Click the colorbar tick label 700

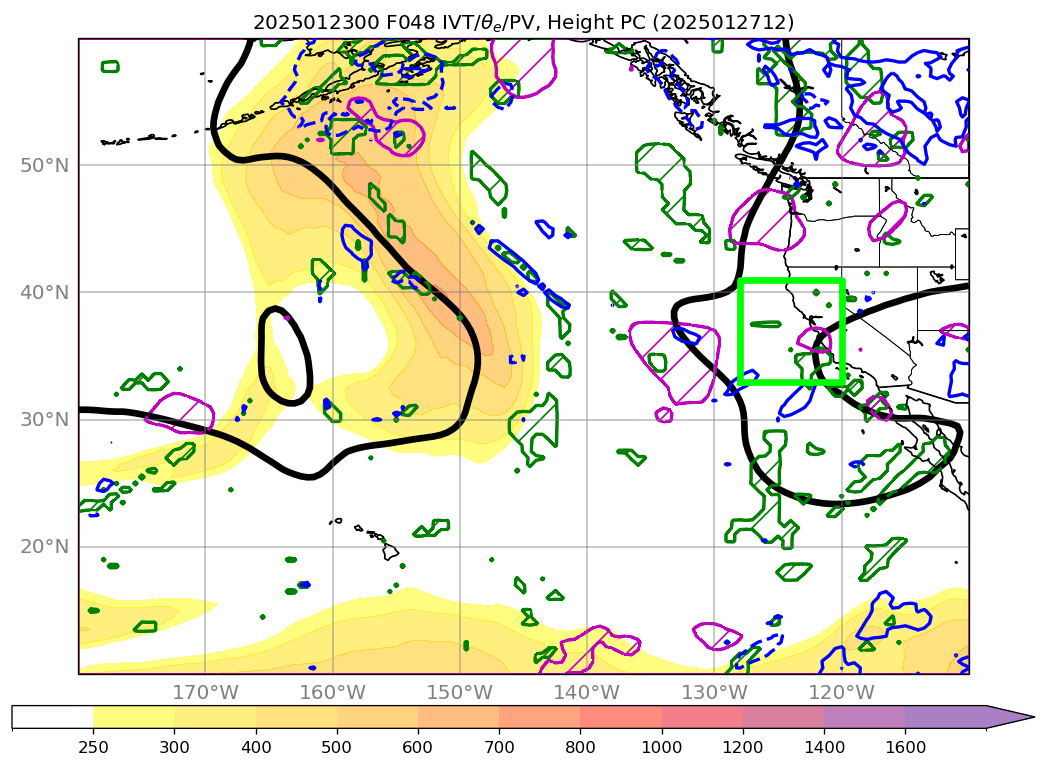pyautogui.click(x=499, y=747)
